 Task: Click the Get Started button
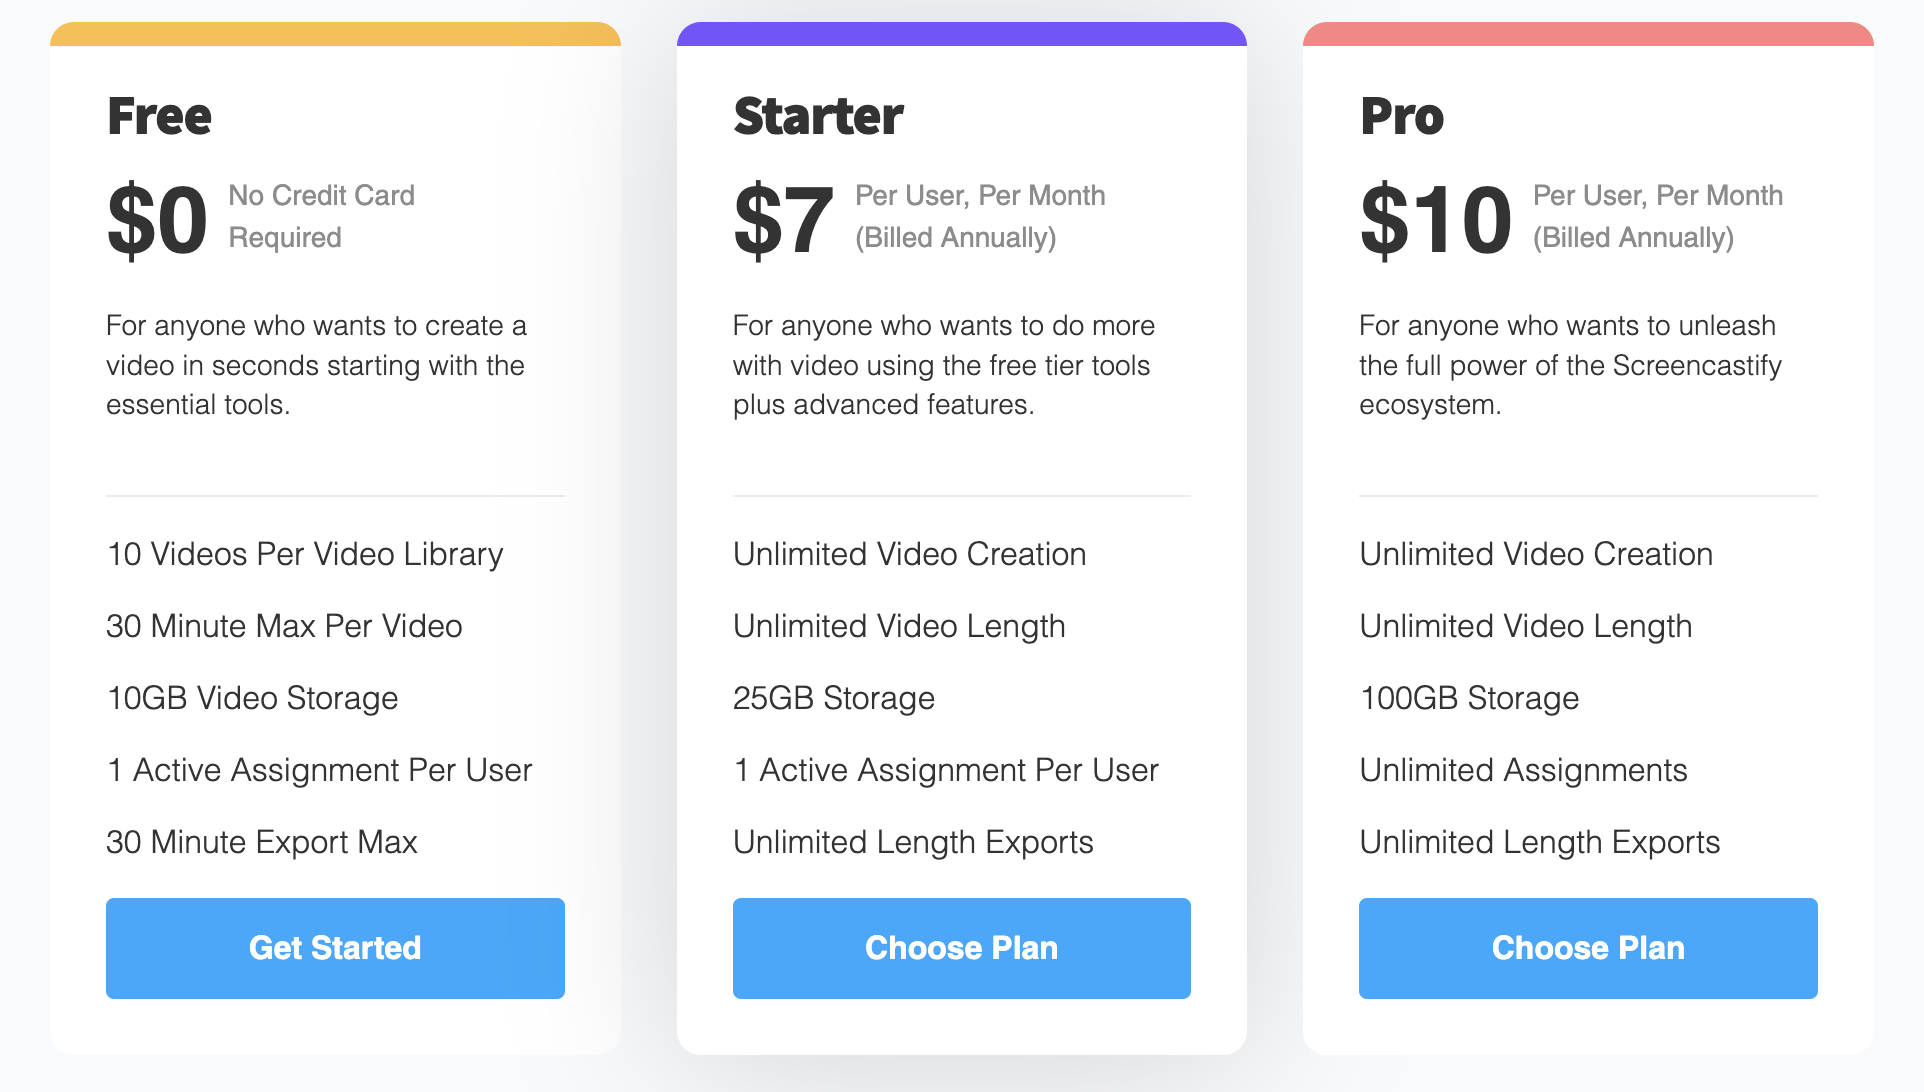[x=335, y=948]
